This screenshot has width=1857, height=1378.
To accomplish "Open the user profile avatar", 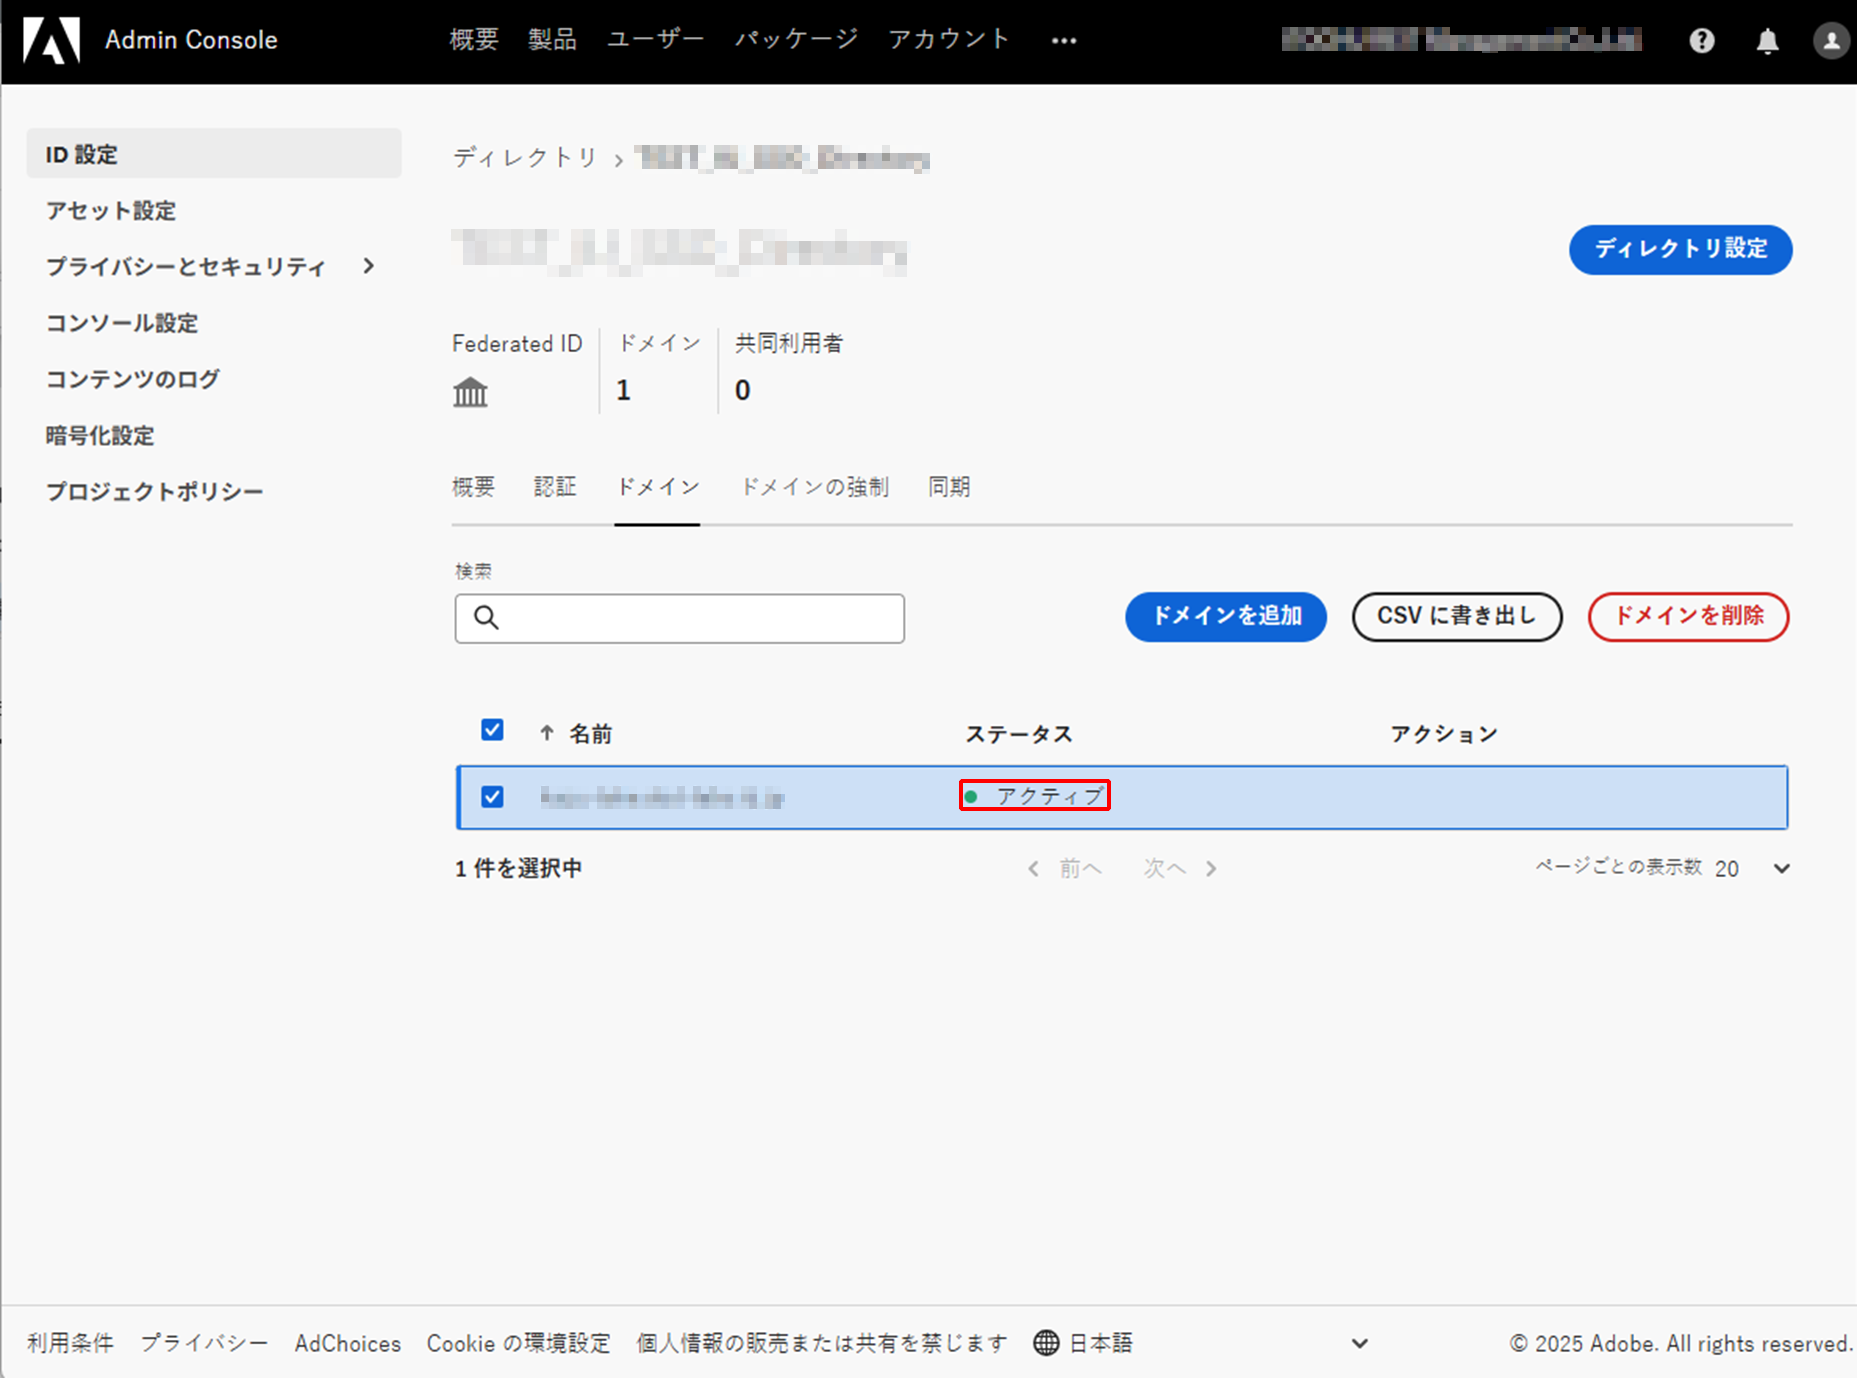I will (x=1830, y=41).
